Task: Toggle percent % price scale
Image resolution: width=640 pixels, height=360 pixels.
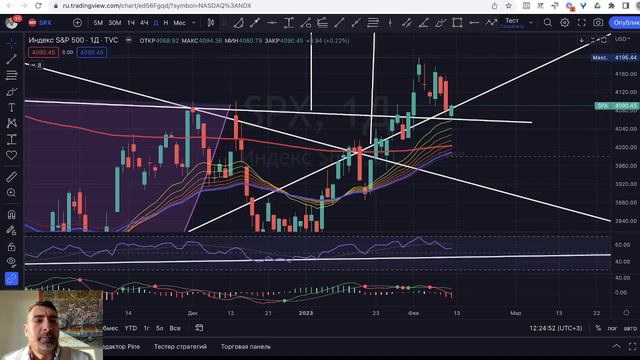Action: (598, 328)
